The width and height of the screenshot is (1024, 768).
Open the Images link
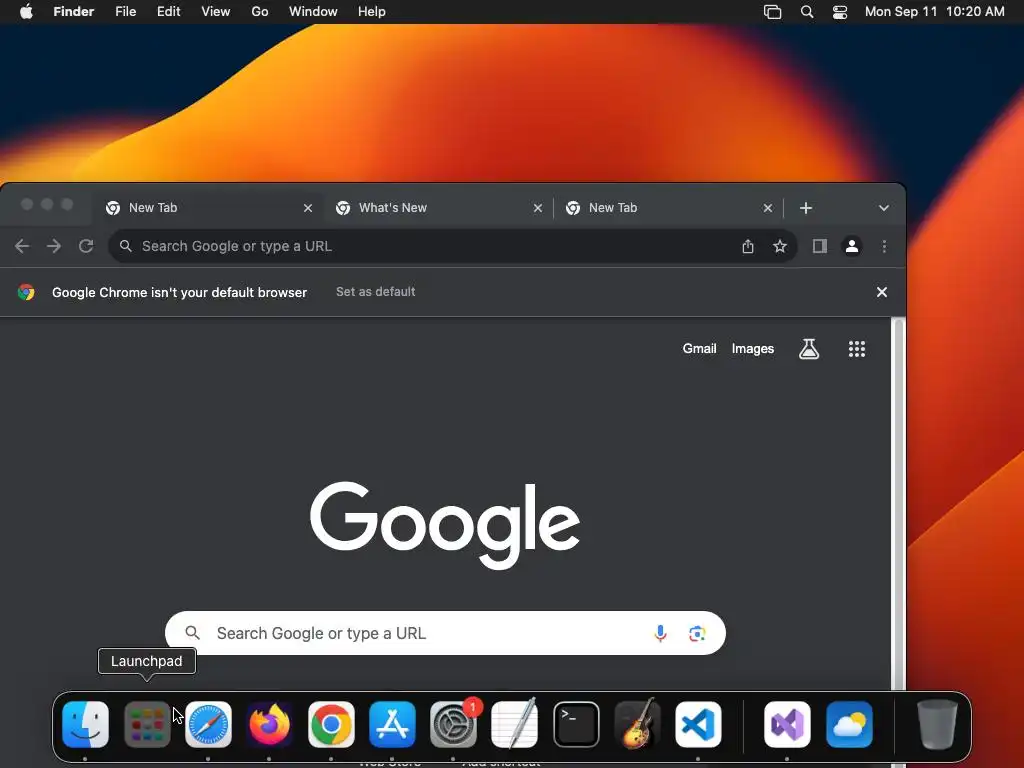(x=752, y=349)
